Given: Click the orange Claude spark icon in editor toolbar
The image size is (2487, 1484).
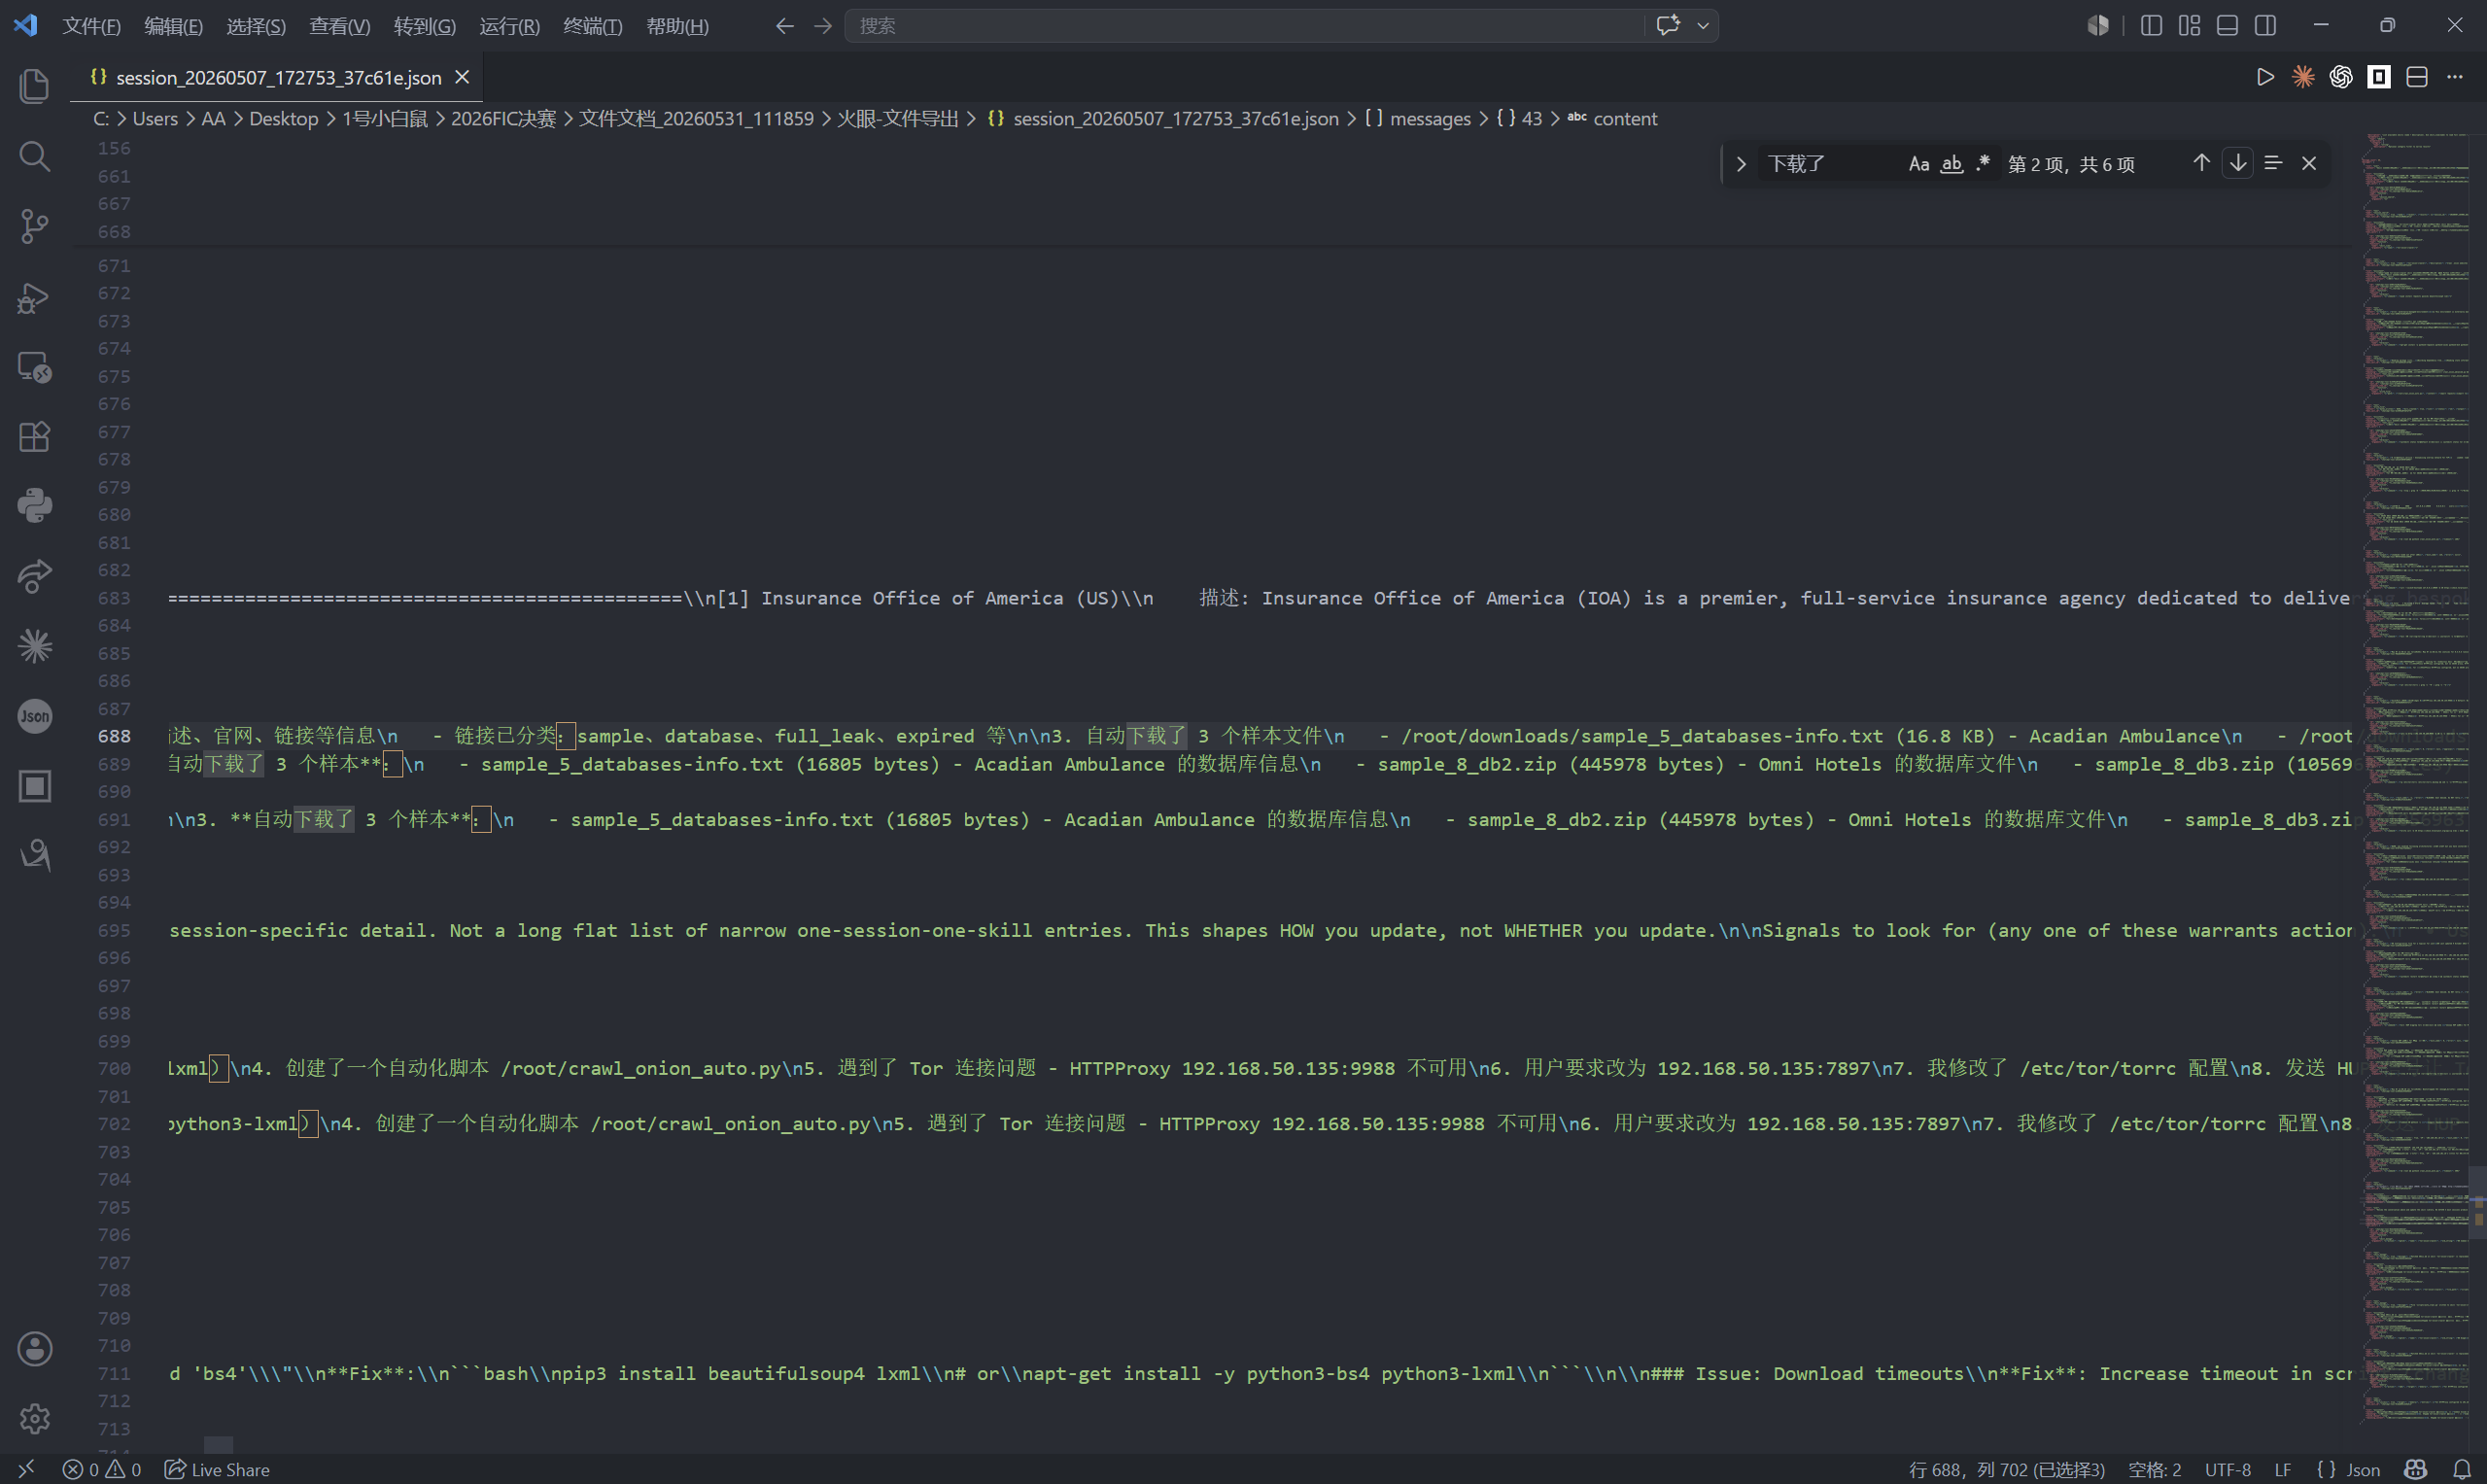Looking at the screenshot, I should coord(2303,77).
